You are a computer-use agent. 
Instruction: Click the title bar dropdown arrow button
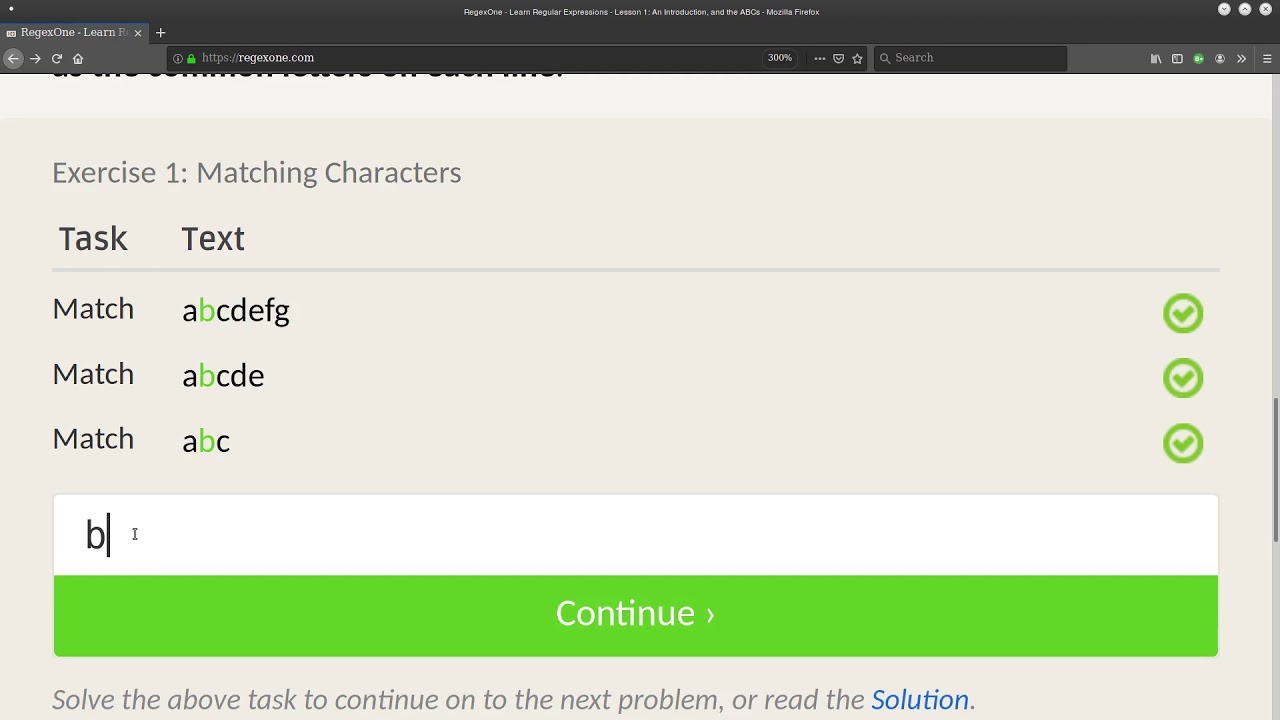click(1224, 9)
